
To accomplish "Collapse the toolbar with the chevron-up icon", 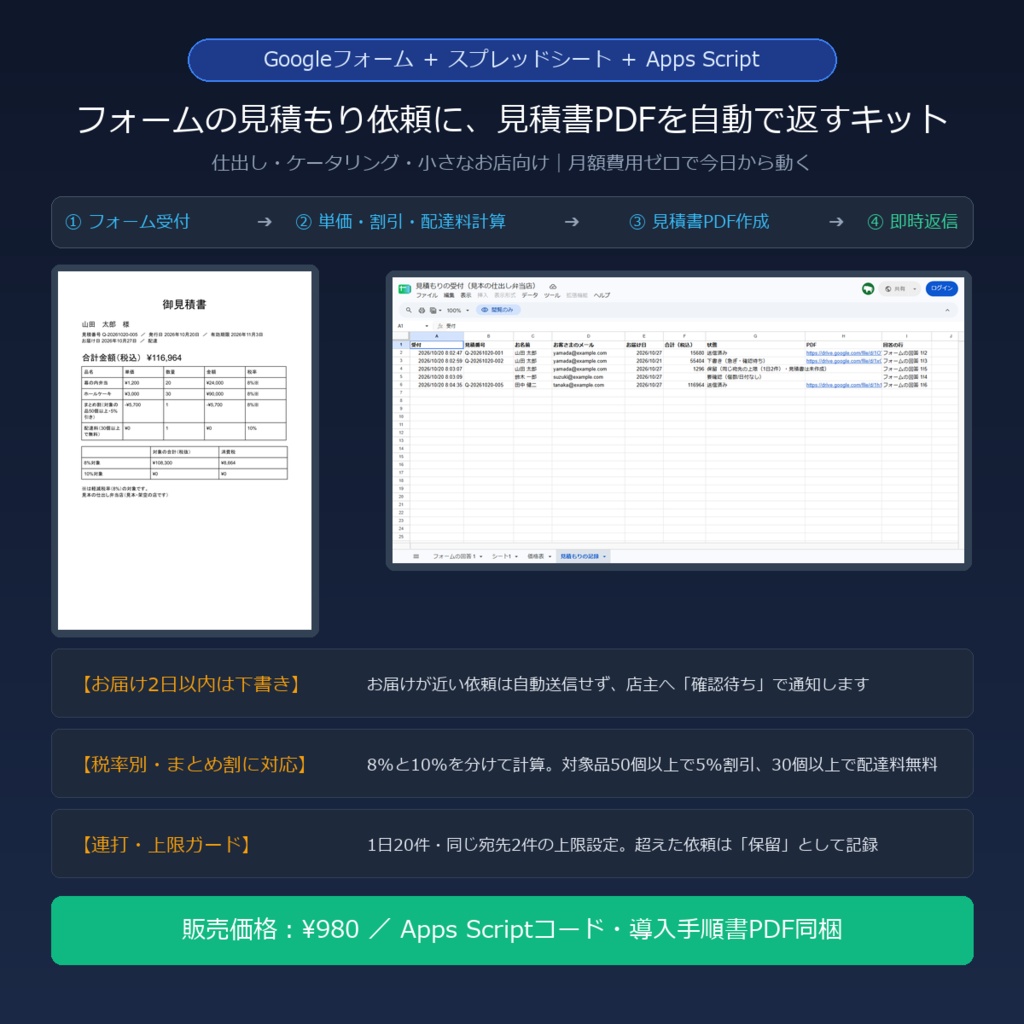I will [x=948, y=310].
